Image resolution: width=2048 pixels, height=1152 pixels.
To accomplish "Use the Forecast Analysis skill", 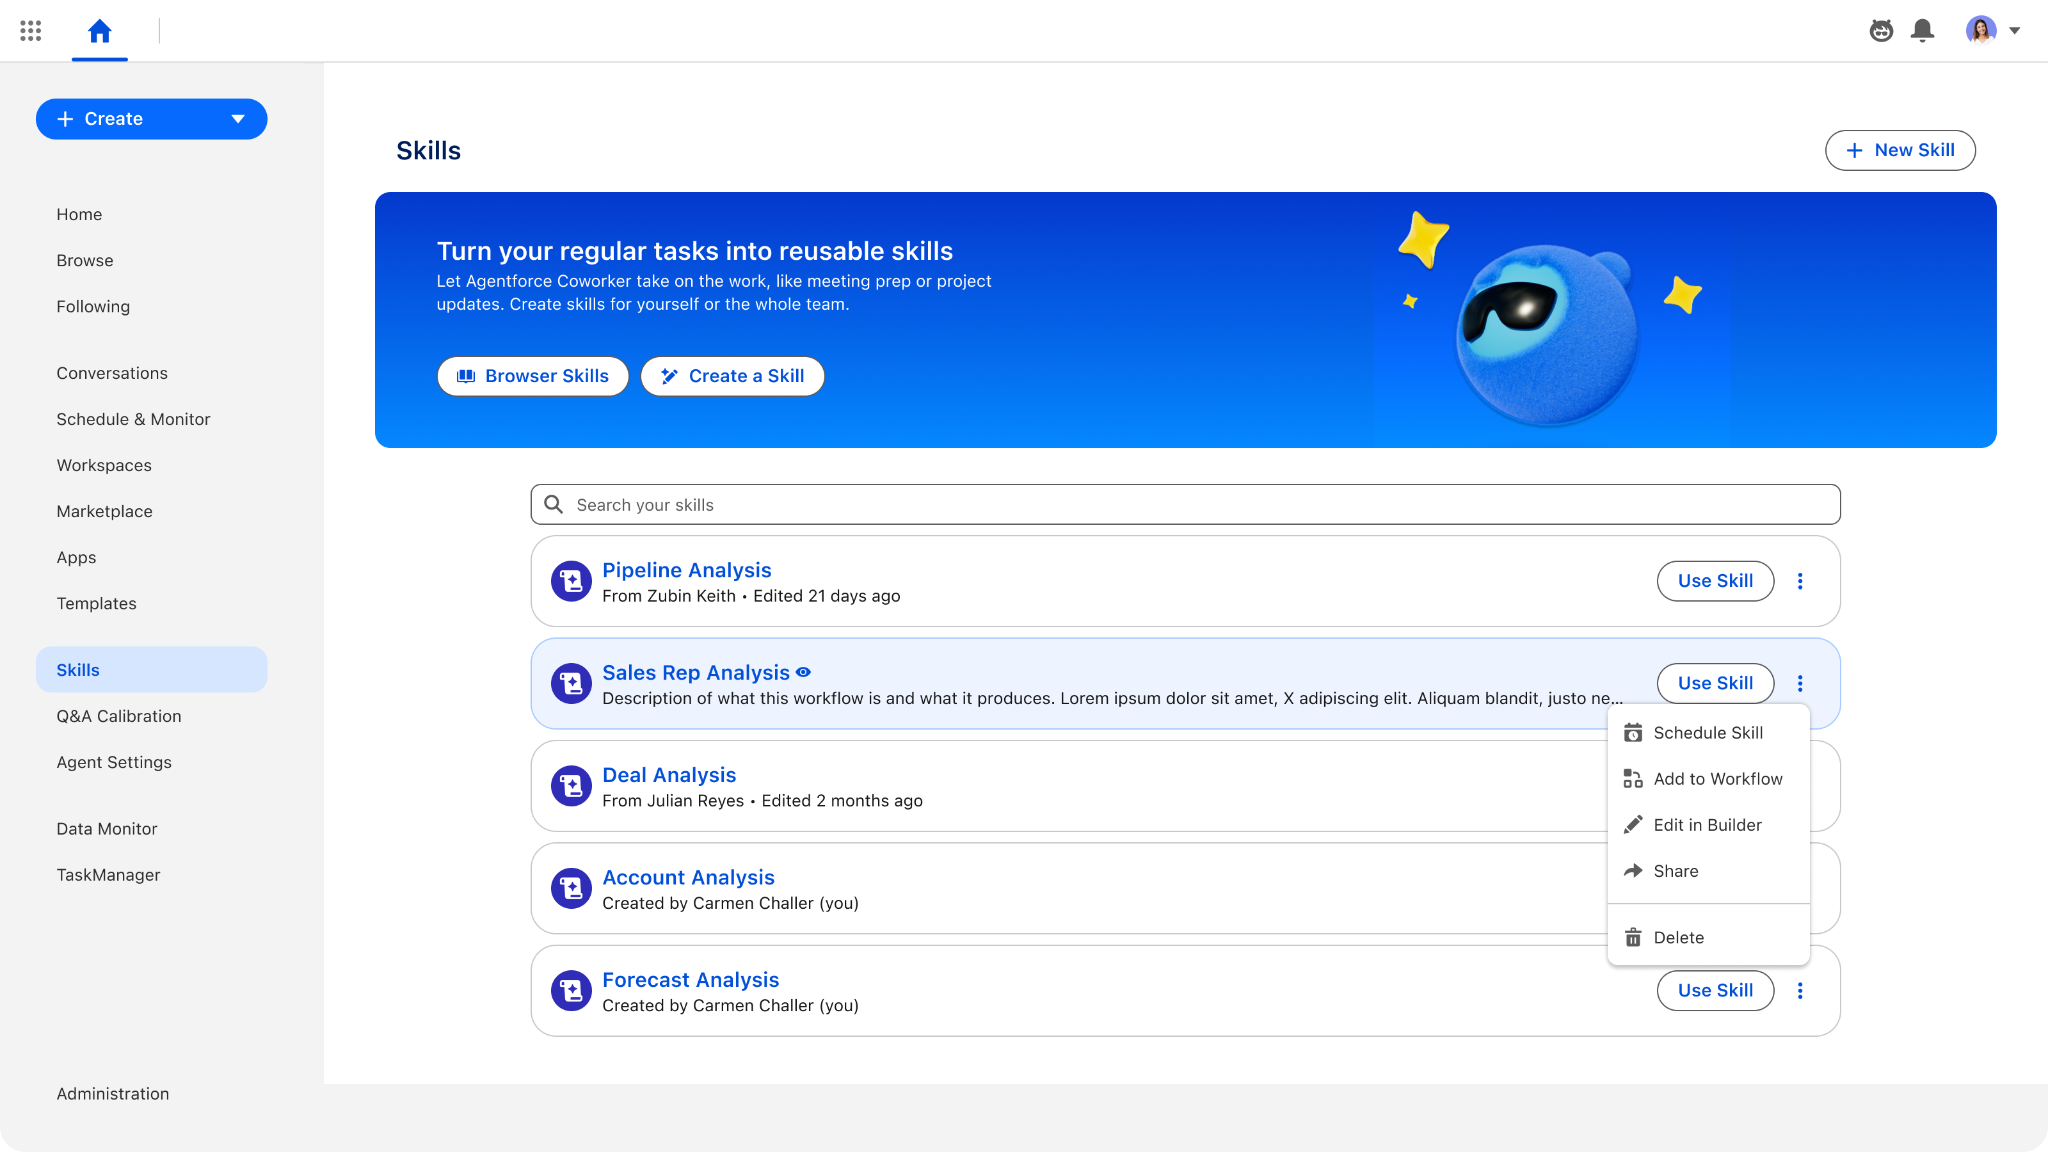I will [x=1715, y=990].
